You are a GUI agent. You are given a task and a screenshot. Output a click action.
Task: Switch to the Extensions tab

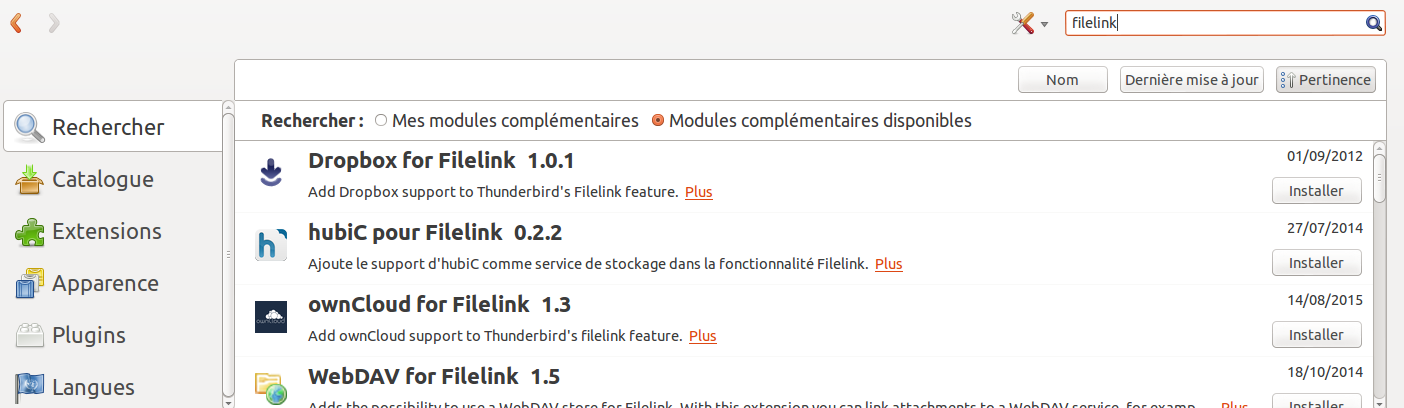tap(106, 232)
